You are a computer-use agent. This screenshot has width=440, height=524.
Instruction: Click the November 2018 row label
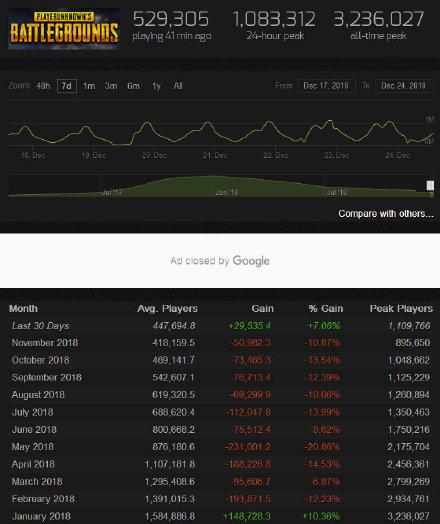(45, 343)
